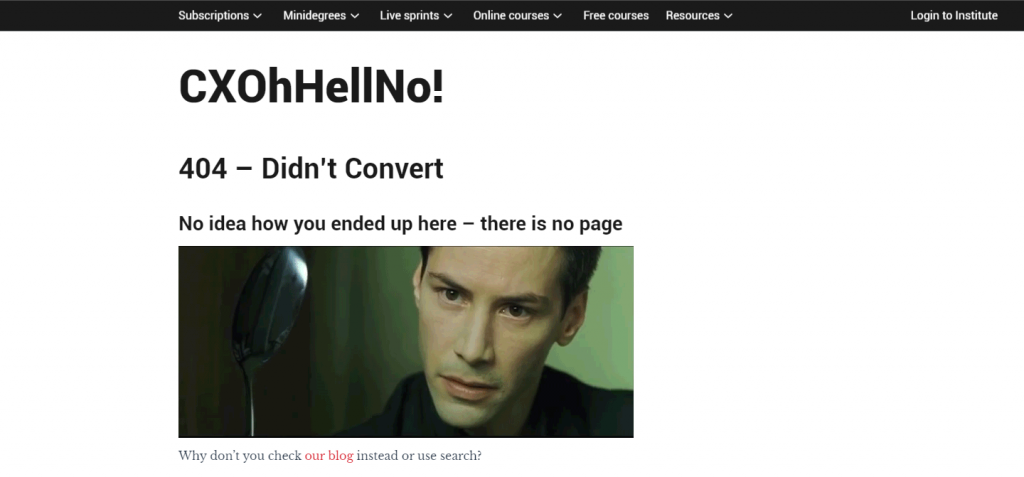Click Login to Institute
Viewport: 1024px width, 477px height.
pos(954,16)
